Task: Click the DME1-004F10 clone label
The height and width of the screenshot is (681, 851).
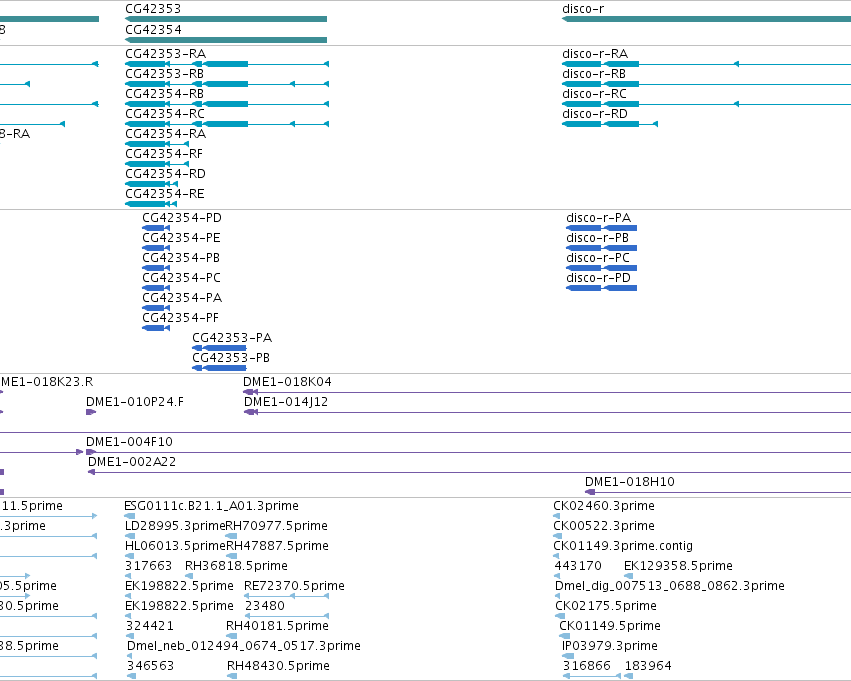Action: click(129, 442)
